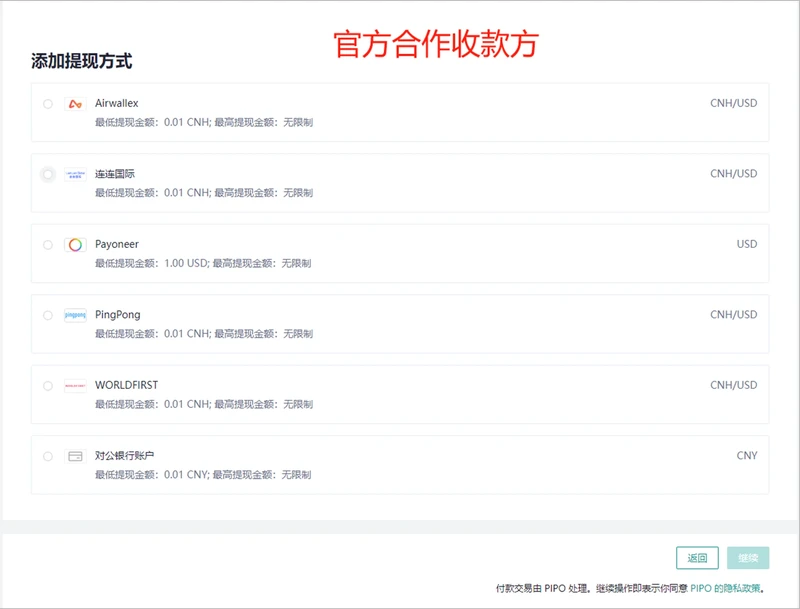This screenshot has height=609, width=800.
Task: Click the Payoneer circular logo icon
Action: (x=75, y=245)
